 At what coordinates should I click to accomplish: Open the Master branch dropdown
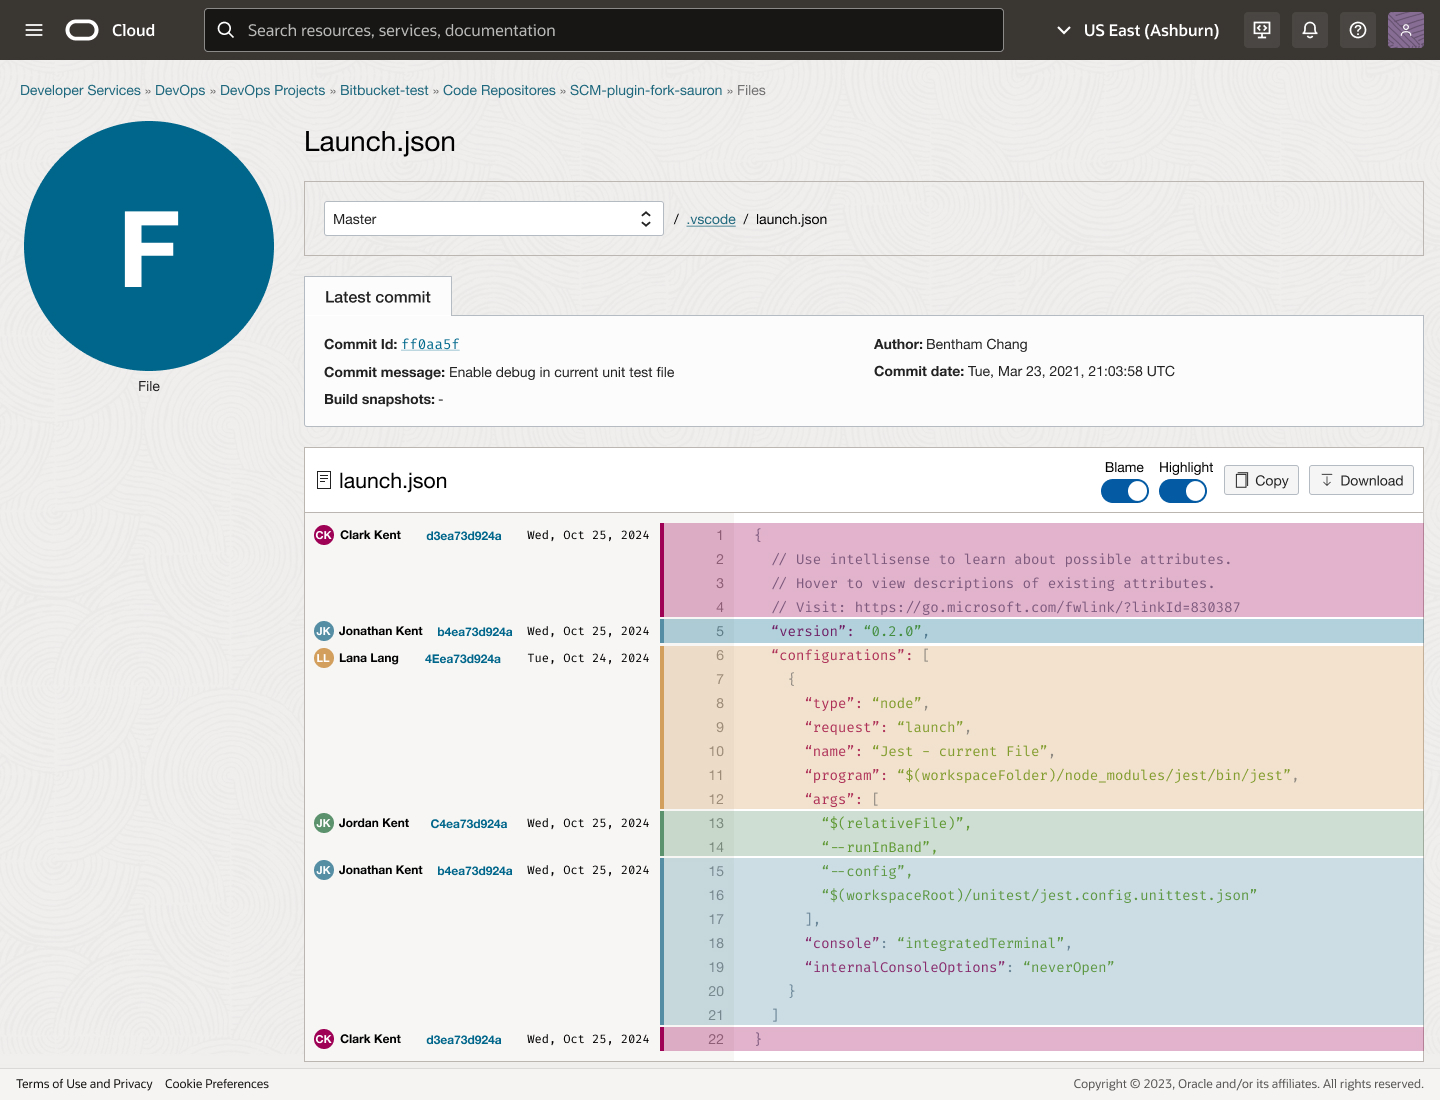coord(493,219)
